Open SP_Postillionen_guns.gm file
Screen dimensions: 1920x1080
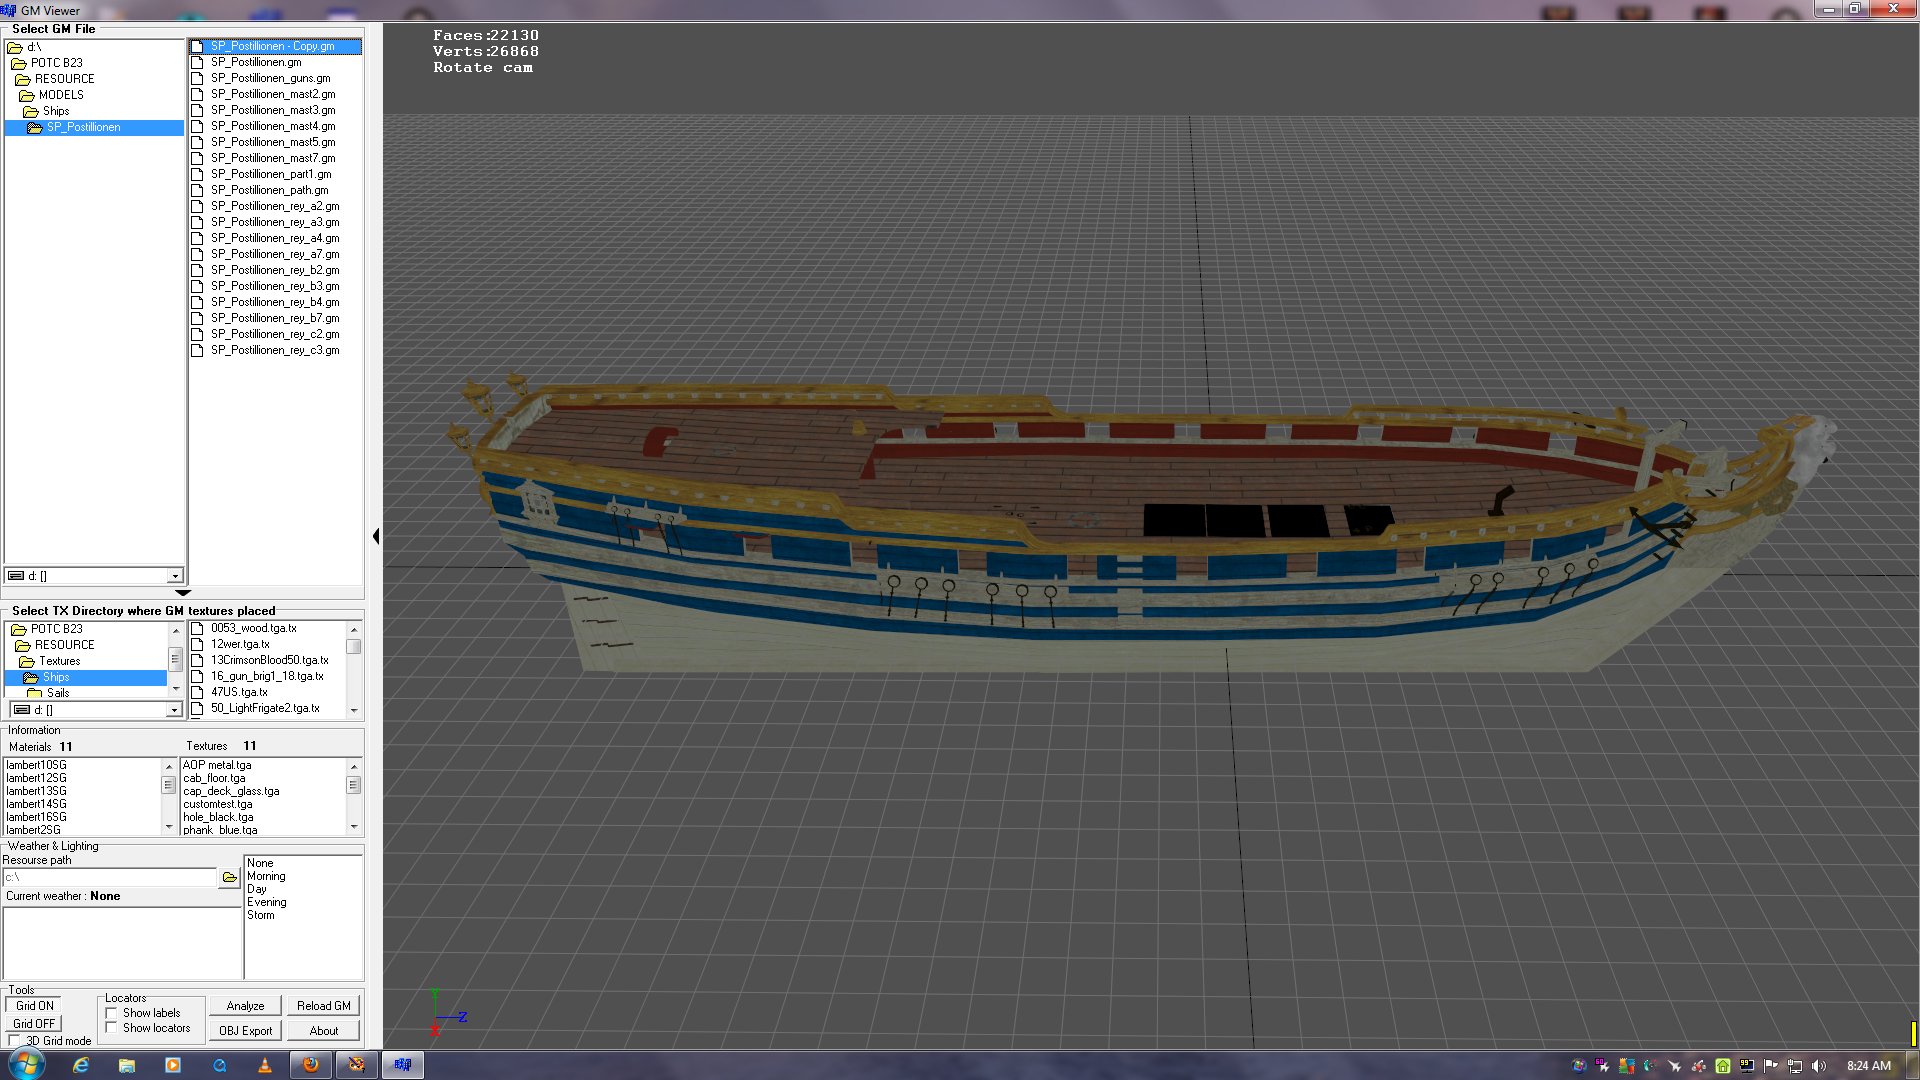(x=270, y=78)
